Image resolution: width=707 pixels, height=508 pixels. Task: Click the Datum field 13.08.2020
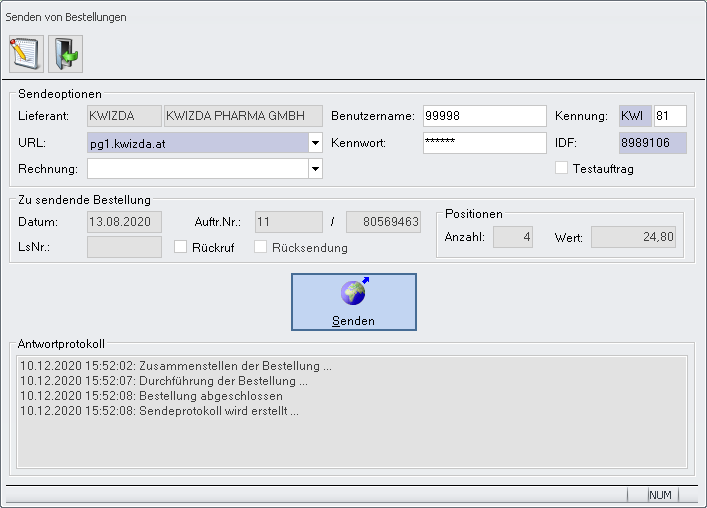[124, 221]
